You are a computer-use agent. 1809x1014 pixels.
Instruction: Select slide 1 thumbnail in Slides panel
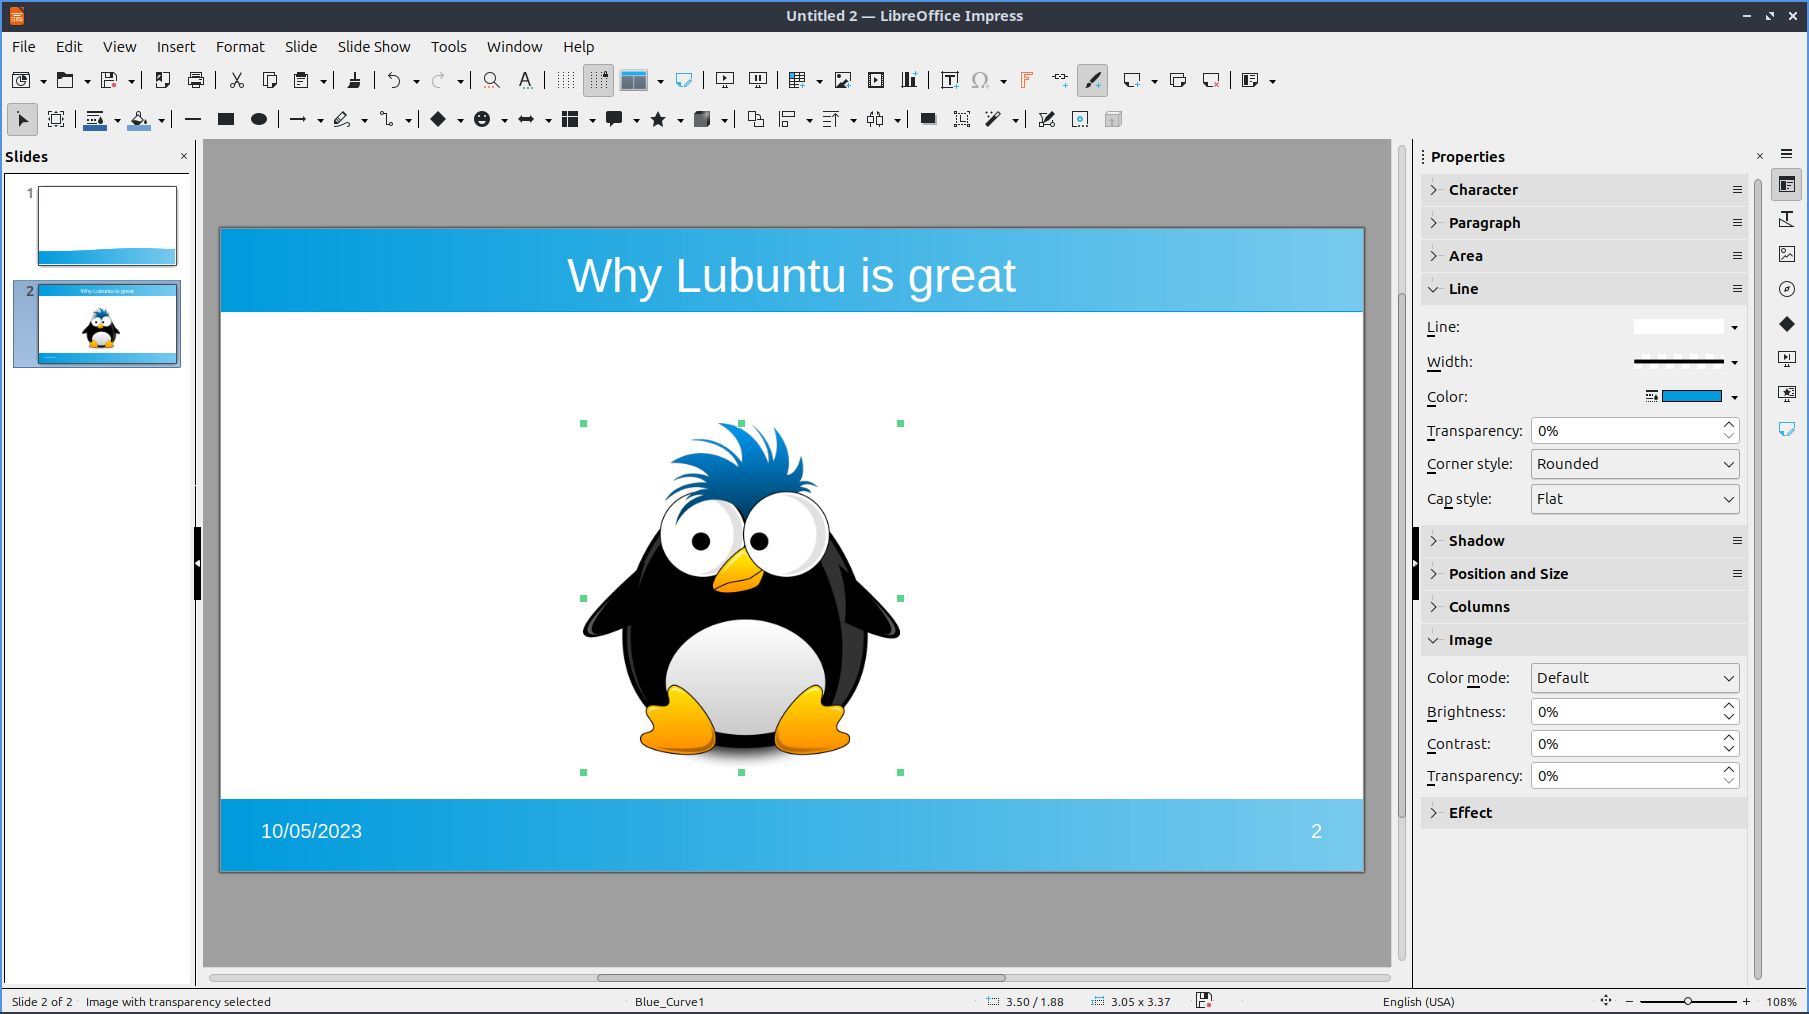point(107,226)
